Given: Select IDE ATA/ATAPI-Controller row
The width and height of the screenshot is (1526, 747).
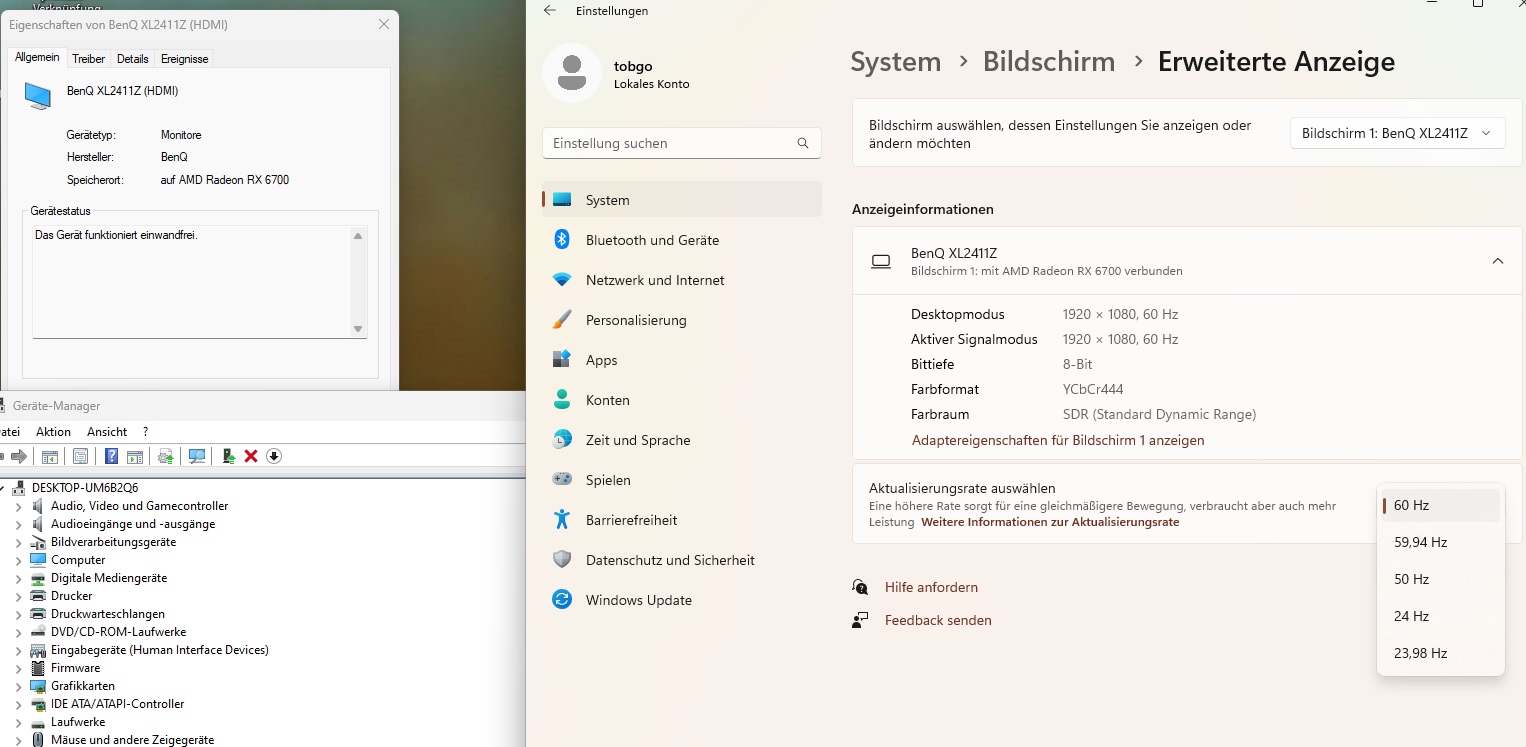Looking at the screenshot, I should pyautogui.click(x=117, y=704).
